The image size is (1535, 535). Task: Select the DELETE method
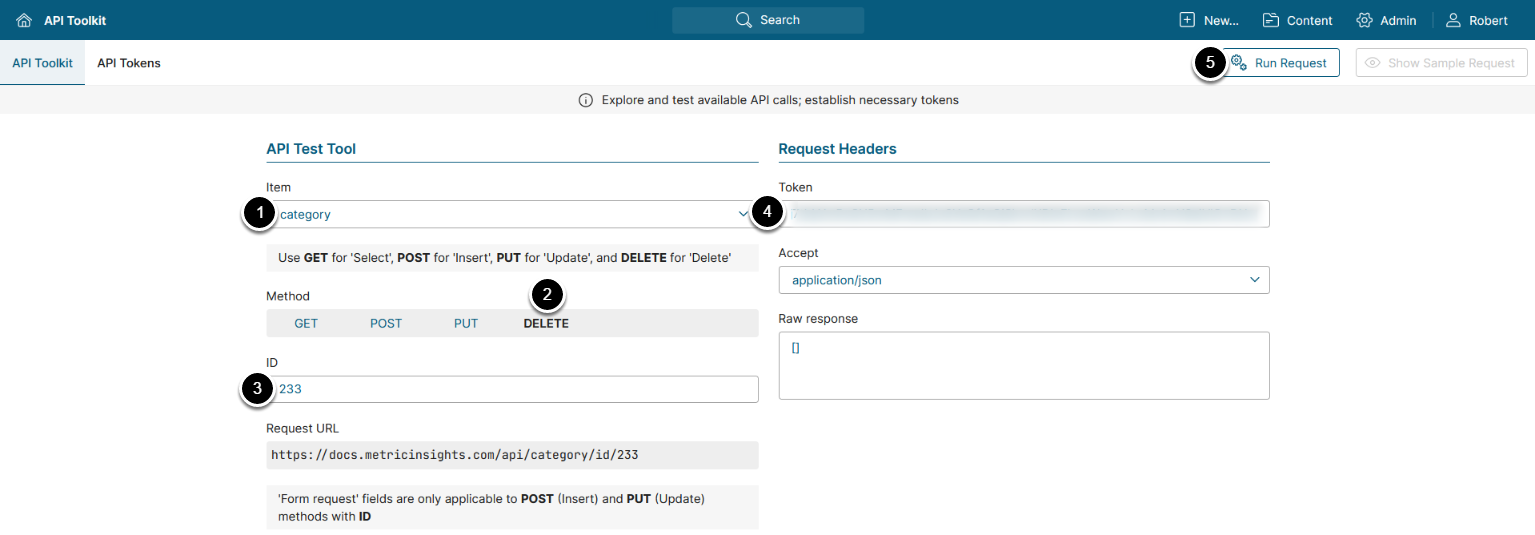(546, 323)
